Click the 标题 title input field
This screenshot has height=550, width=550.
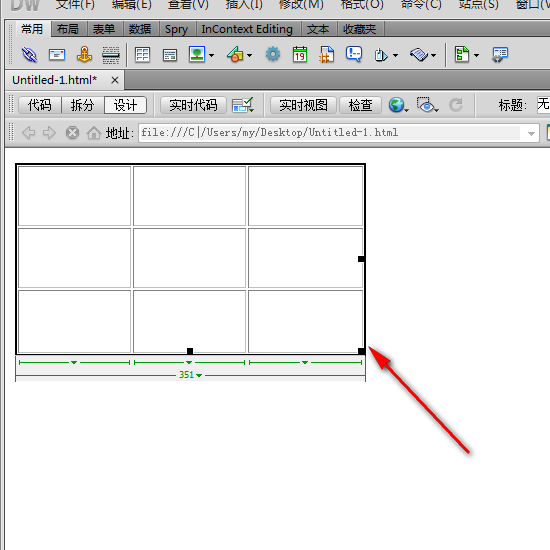543,105
